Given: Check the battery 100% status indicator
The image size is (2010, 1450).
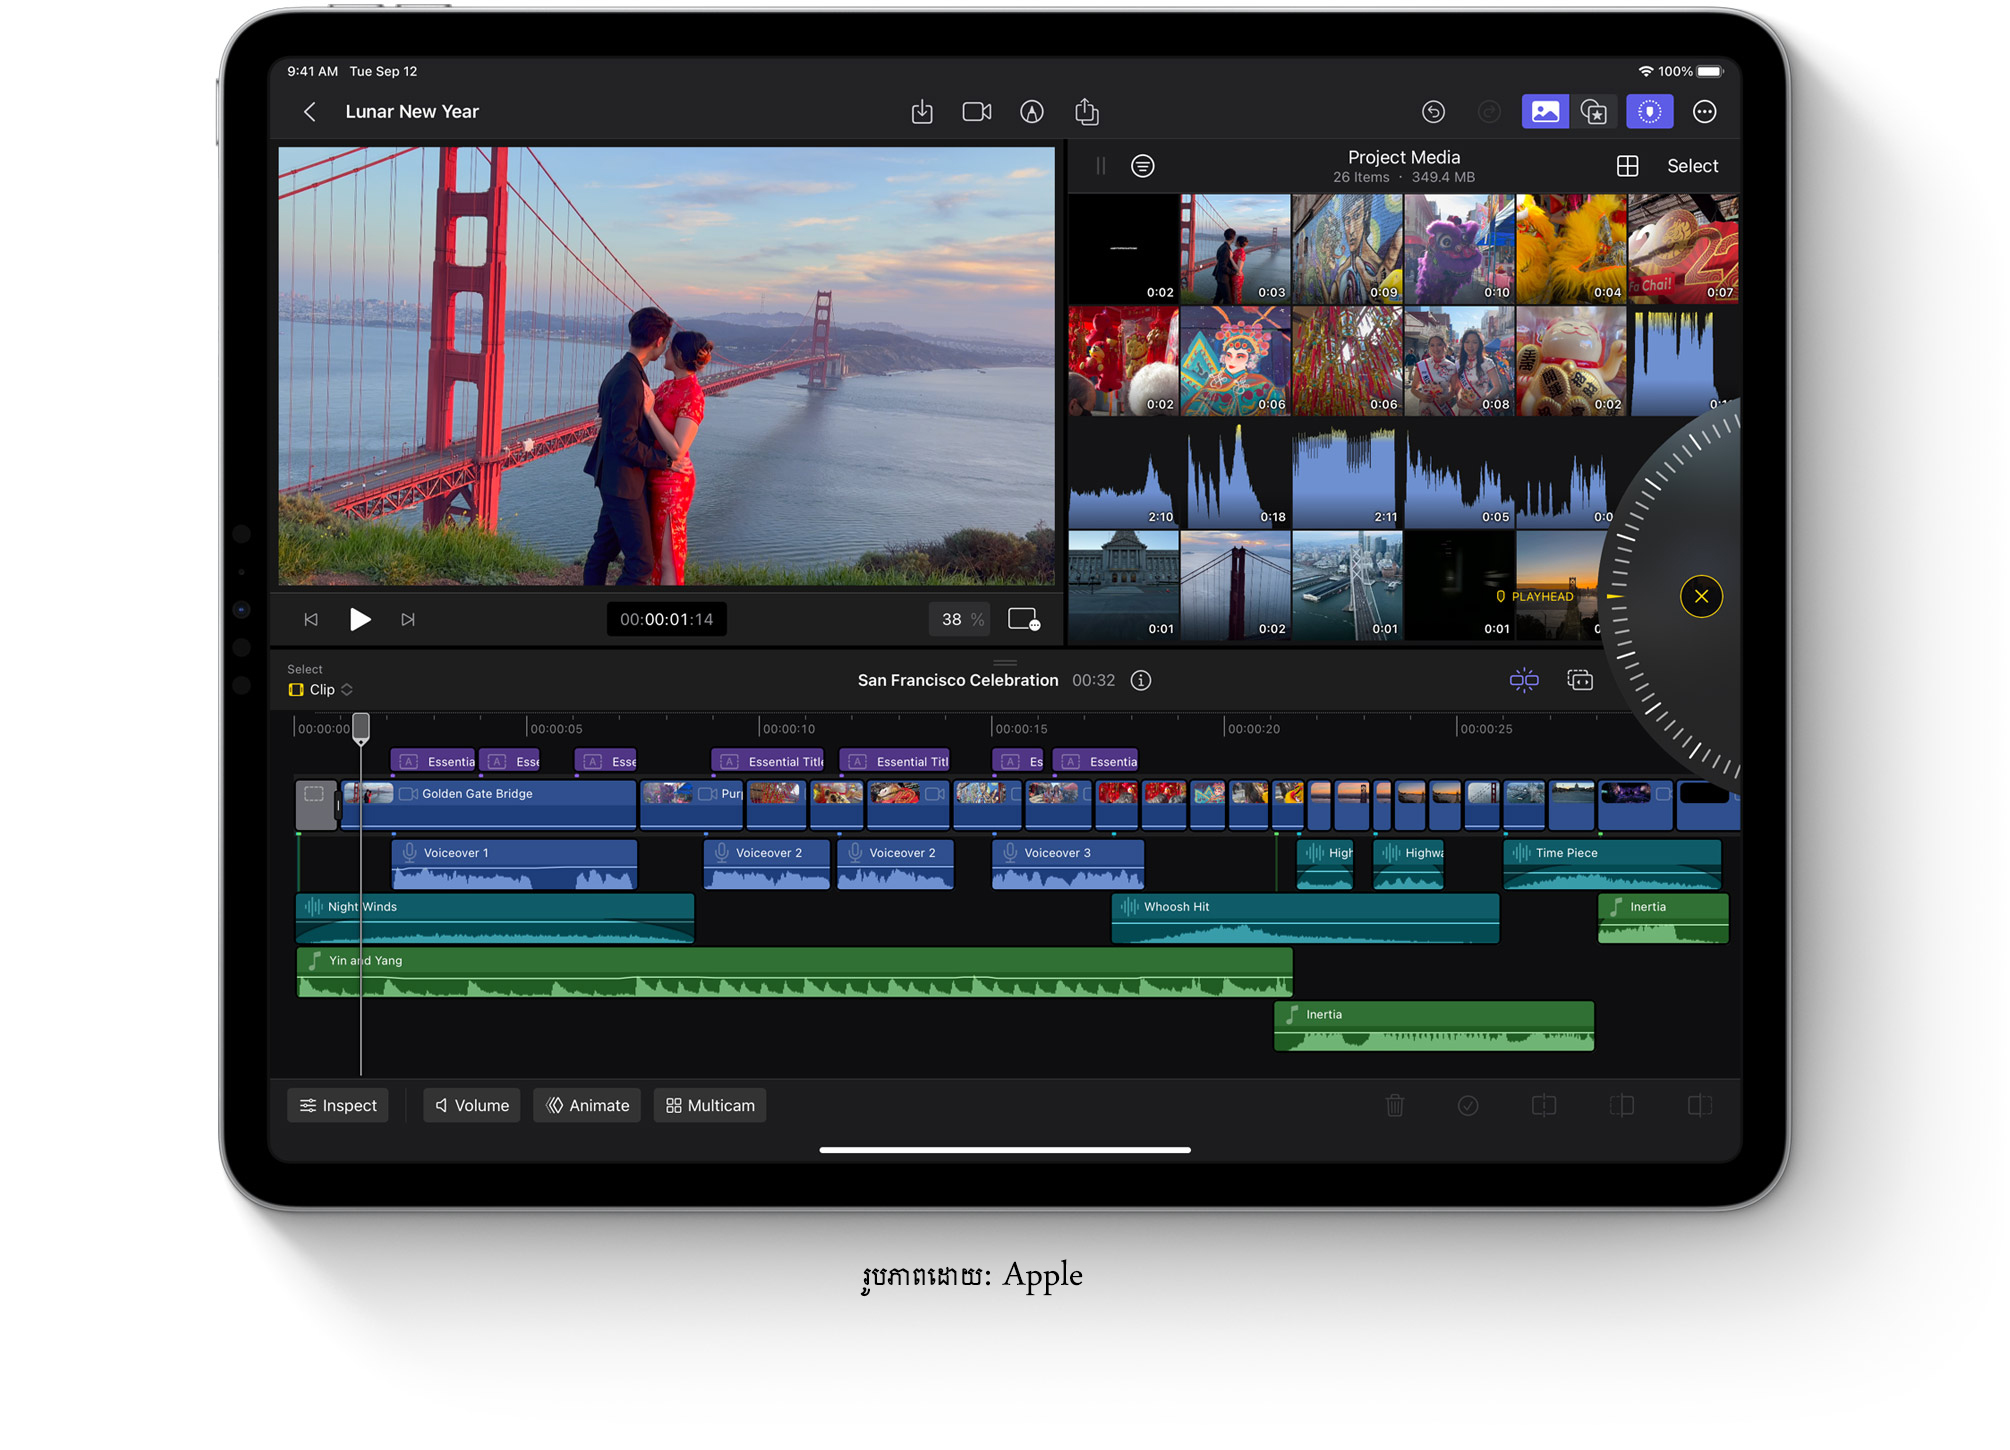Looking at the screenshot, I should (1690, 72).
